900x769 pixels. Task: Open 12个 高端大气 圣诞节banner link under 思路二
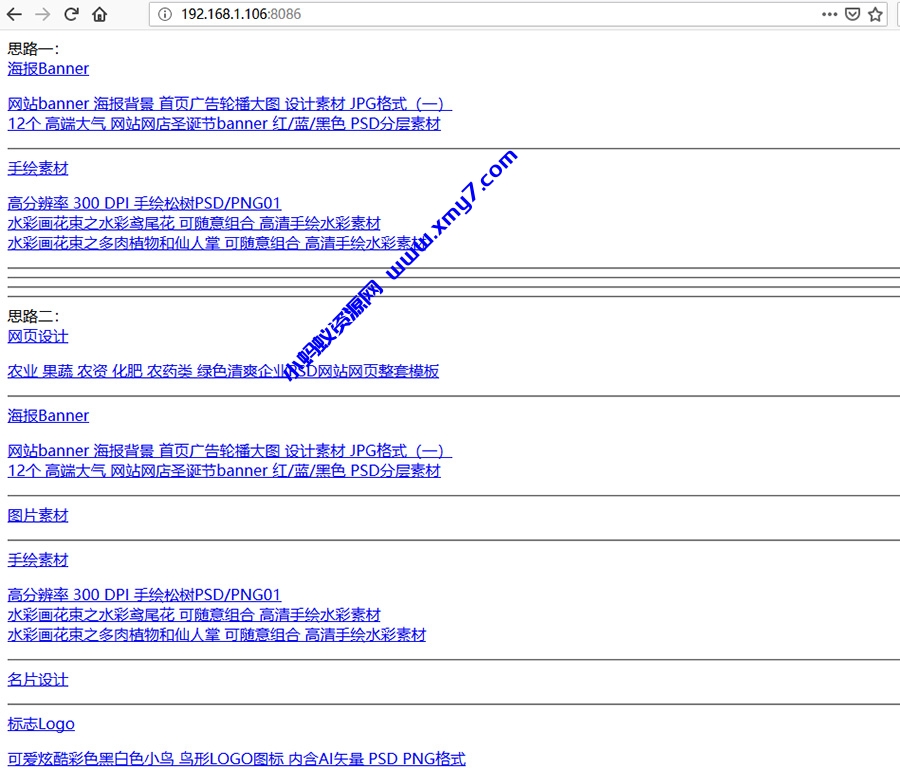224,470
